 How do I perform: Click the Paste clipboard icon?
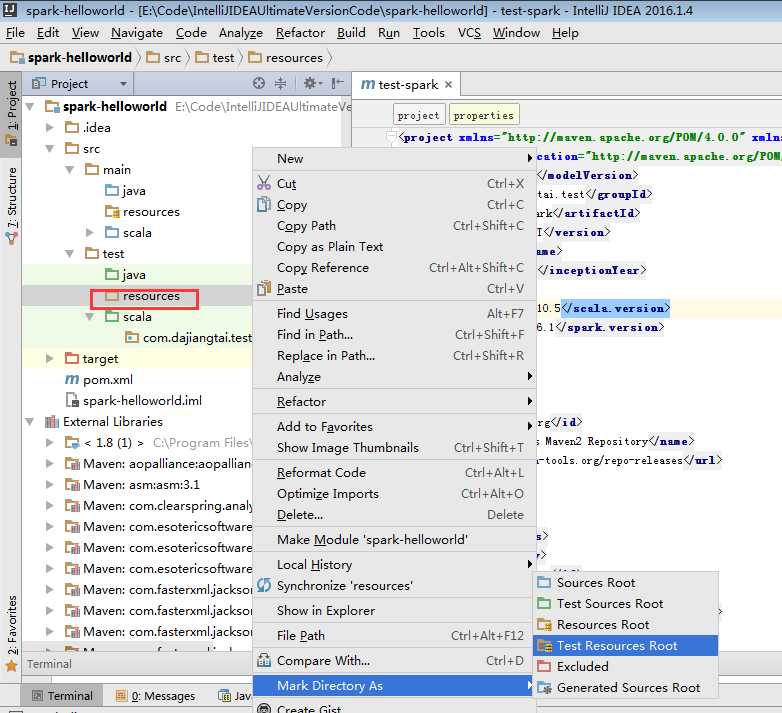[264, 288]
